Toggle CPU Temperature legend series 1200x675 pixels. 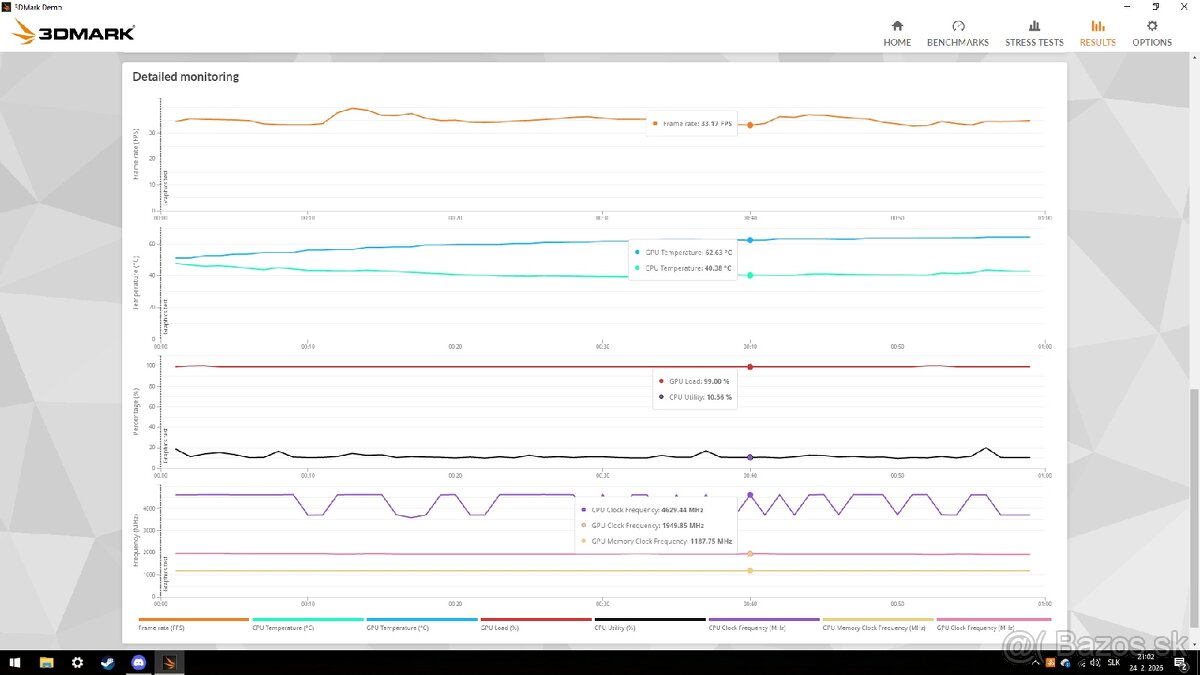[x=307, y=627]
